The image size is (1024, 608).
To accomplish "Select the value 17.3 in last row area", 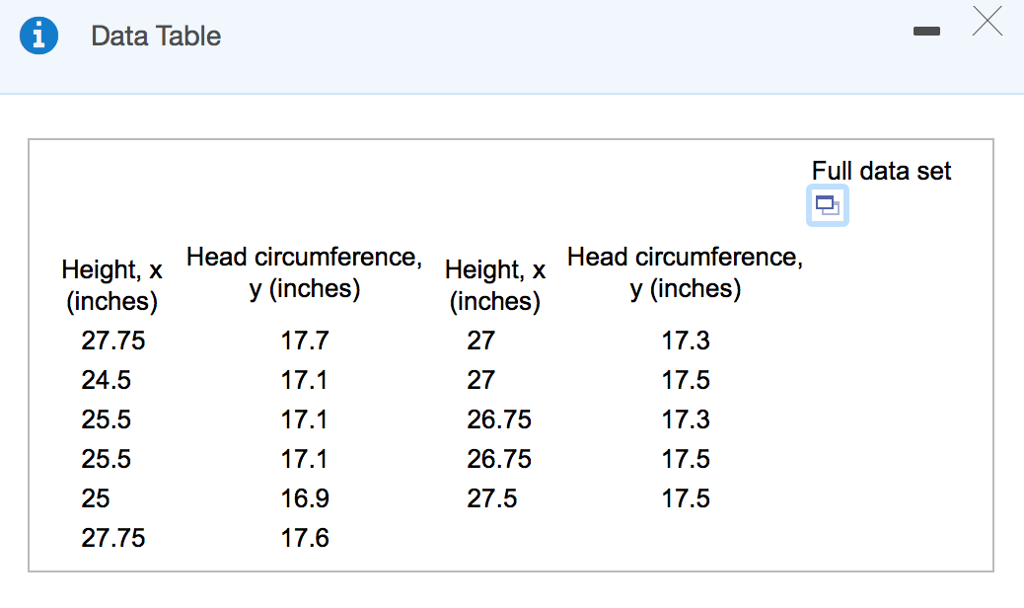I will [686, 419].
